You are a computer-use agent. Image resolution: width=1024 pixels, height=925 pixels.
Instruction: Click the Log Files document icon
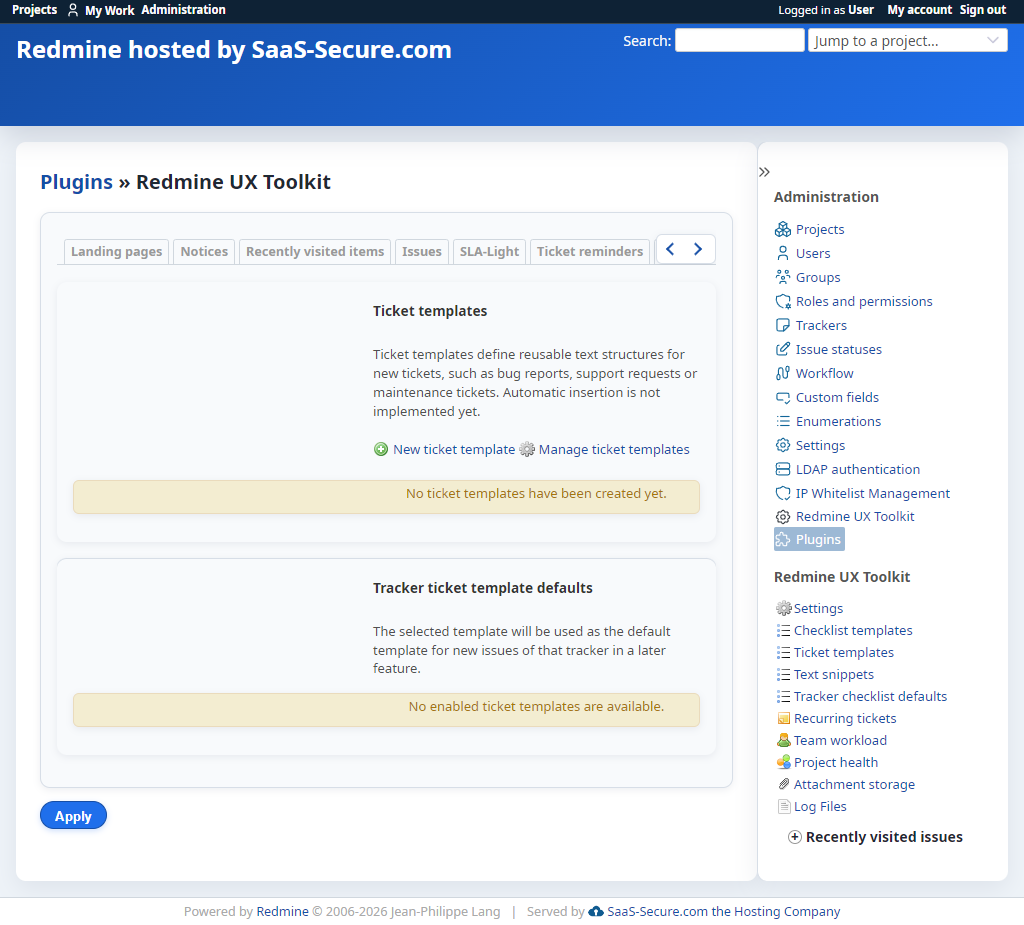pyautogui.click(x=784, y=807)
